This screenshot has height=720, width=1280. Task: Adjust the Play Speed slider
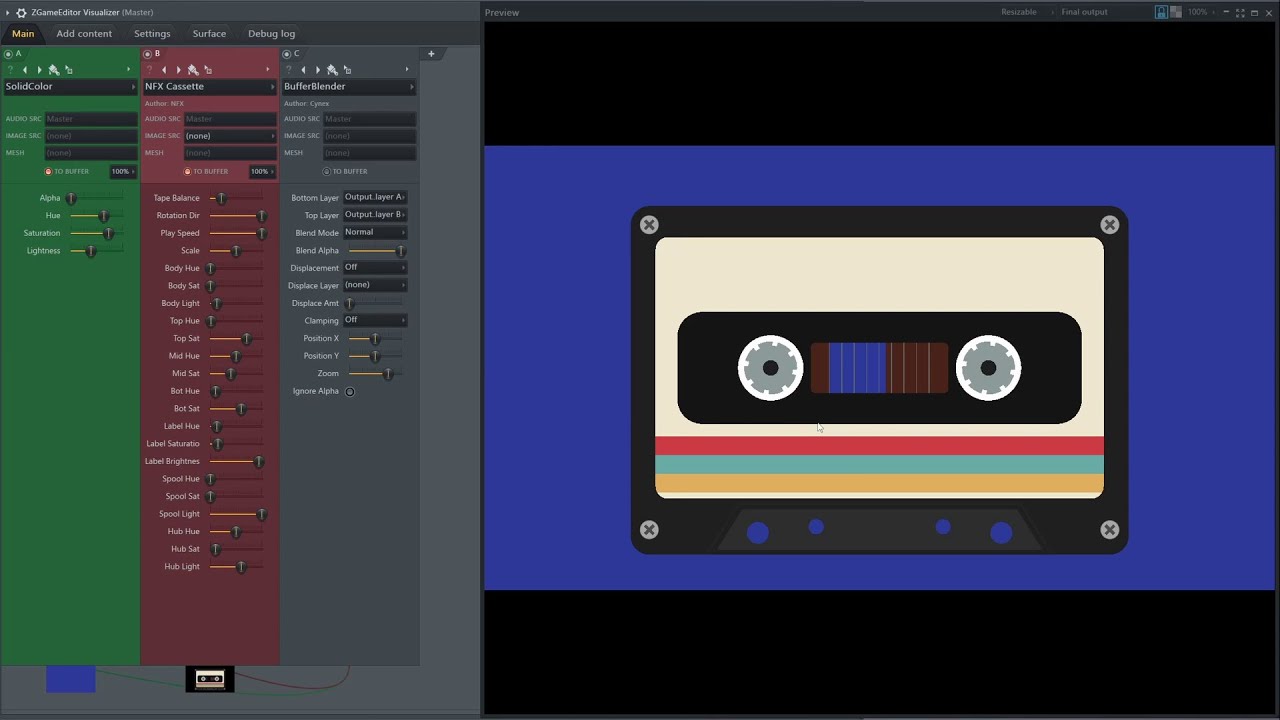click(x=237, y=233)
